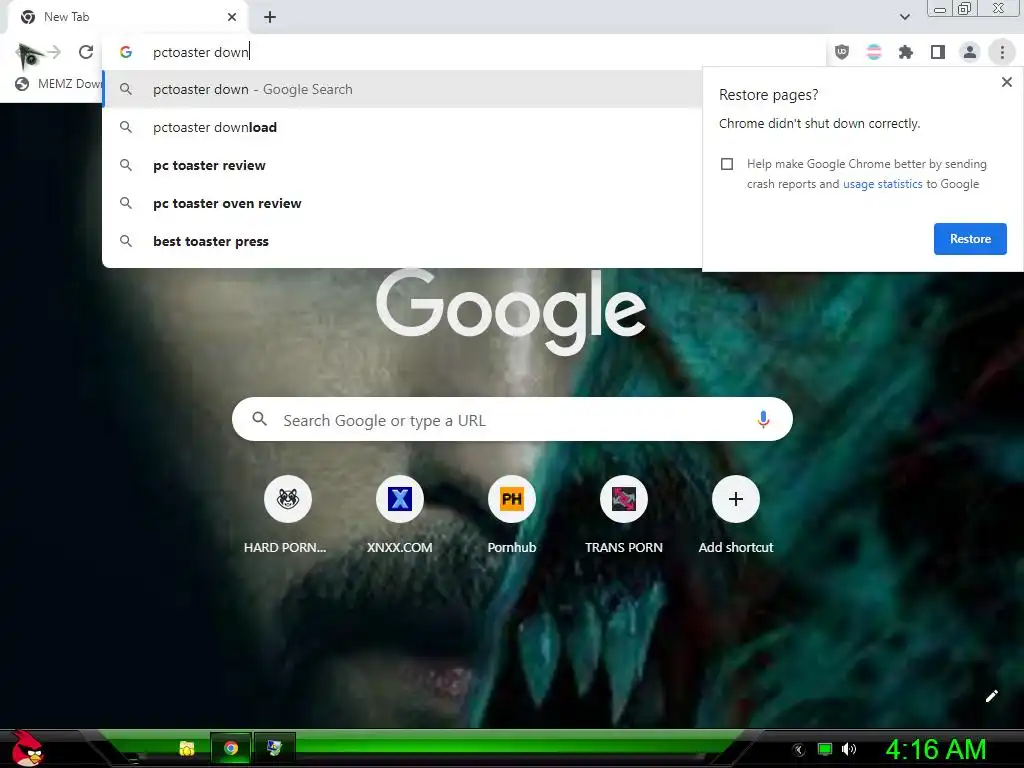This screenshot has width=1024, height=768.
Task: Enable sending crash reports checkbox
Action: (x=727, y=164)
